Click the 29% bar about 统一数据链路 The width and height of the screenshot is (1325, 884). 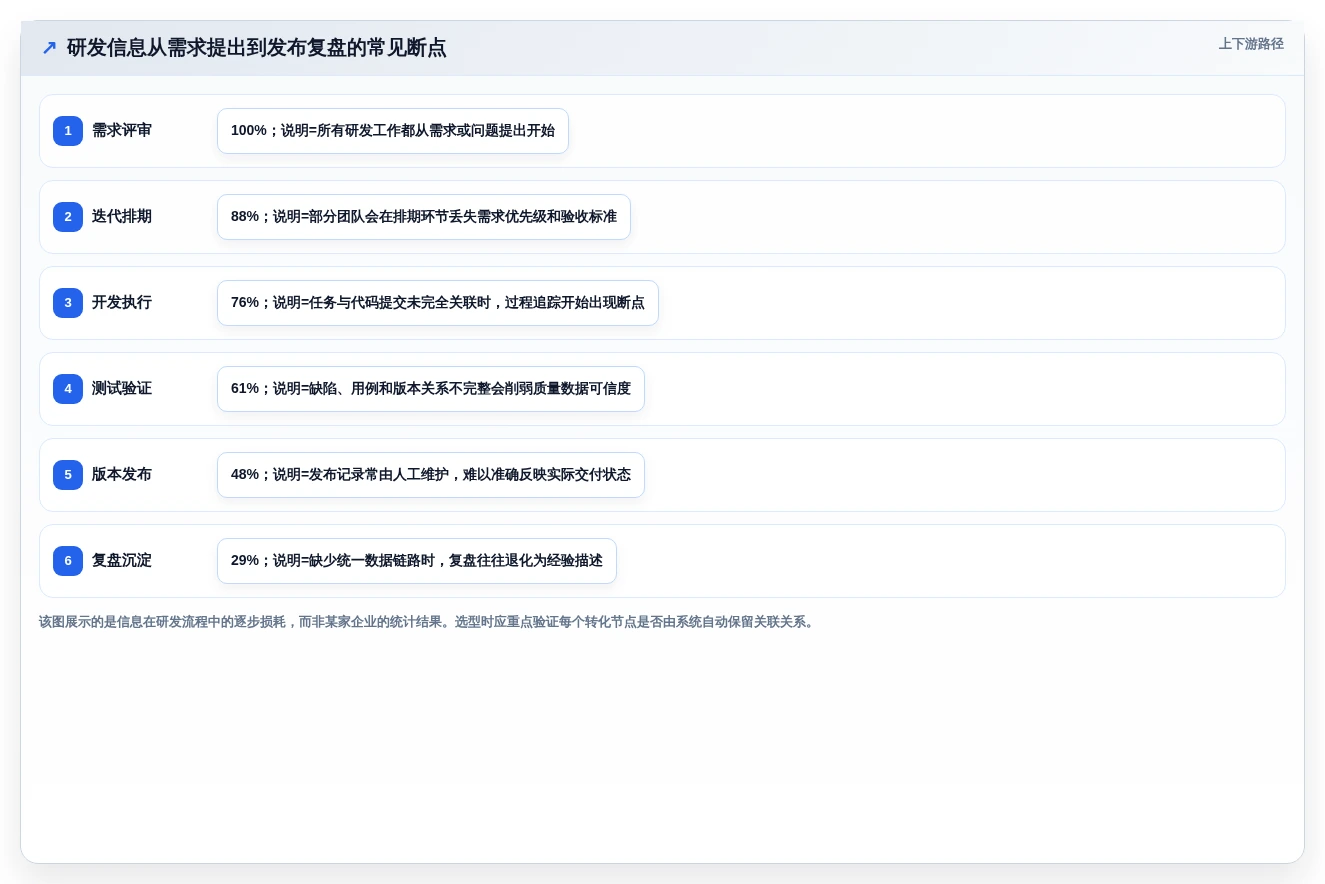coord(417,561)
